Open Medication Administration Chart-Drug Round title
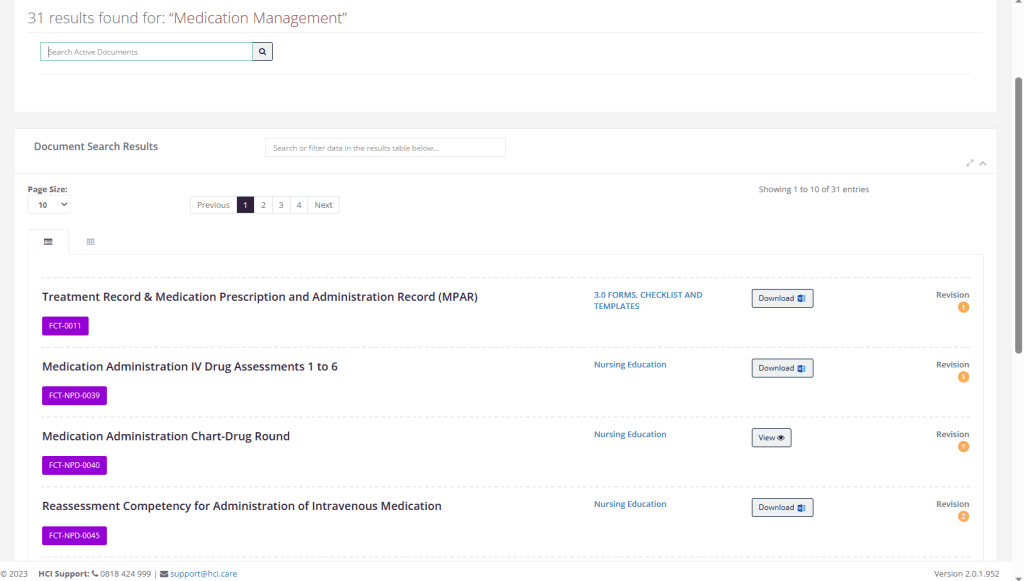This screenshot has height=581, width=1024. [166, 436]
